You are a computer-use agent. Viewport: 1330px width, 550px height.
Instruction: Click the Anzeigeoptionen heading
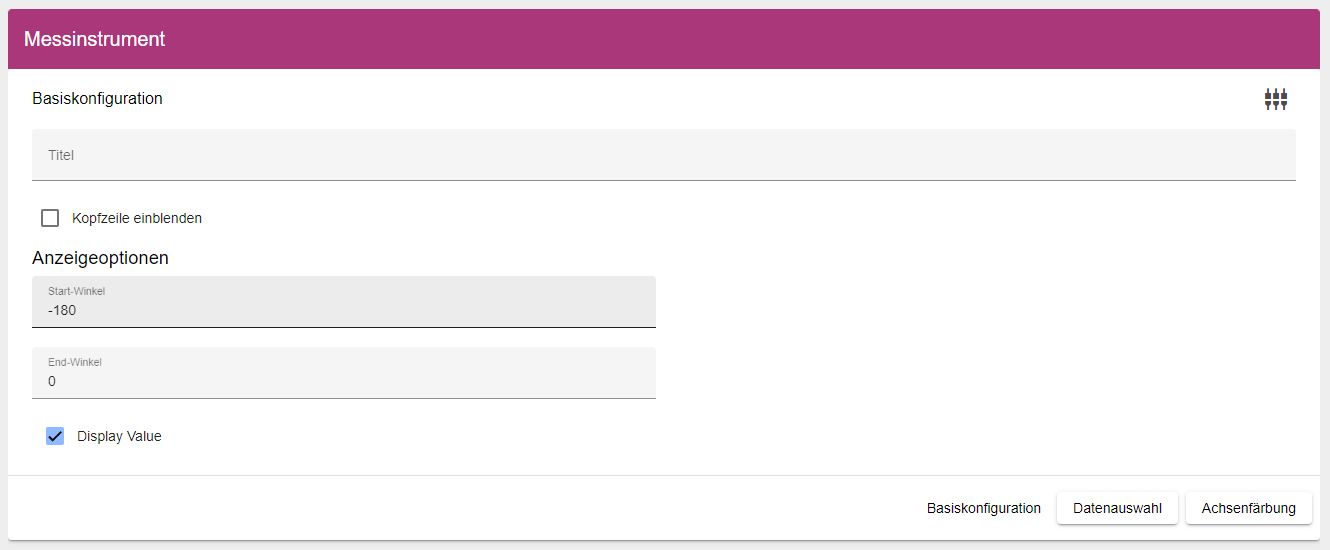[100, 258]
